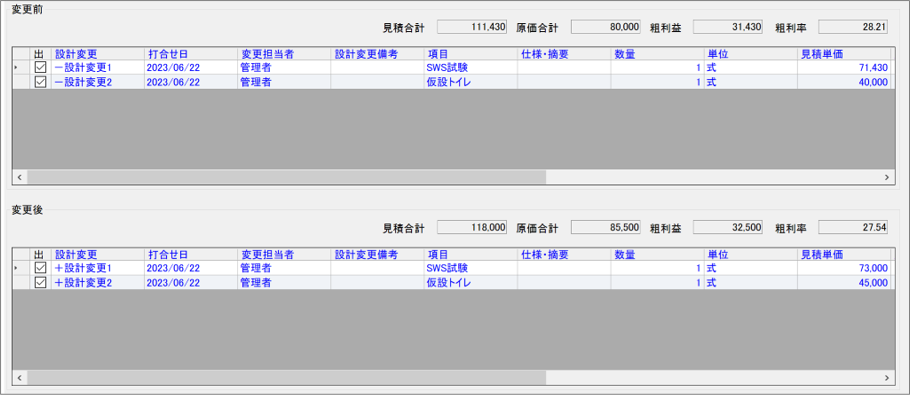
Task: Click 見積単価 cell 40,000
Action: click(x=844, y=82)
